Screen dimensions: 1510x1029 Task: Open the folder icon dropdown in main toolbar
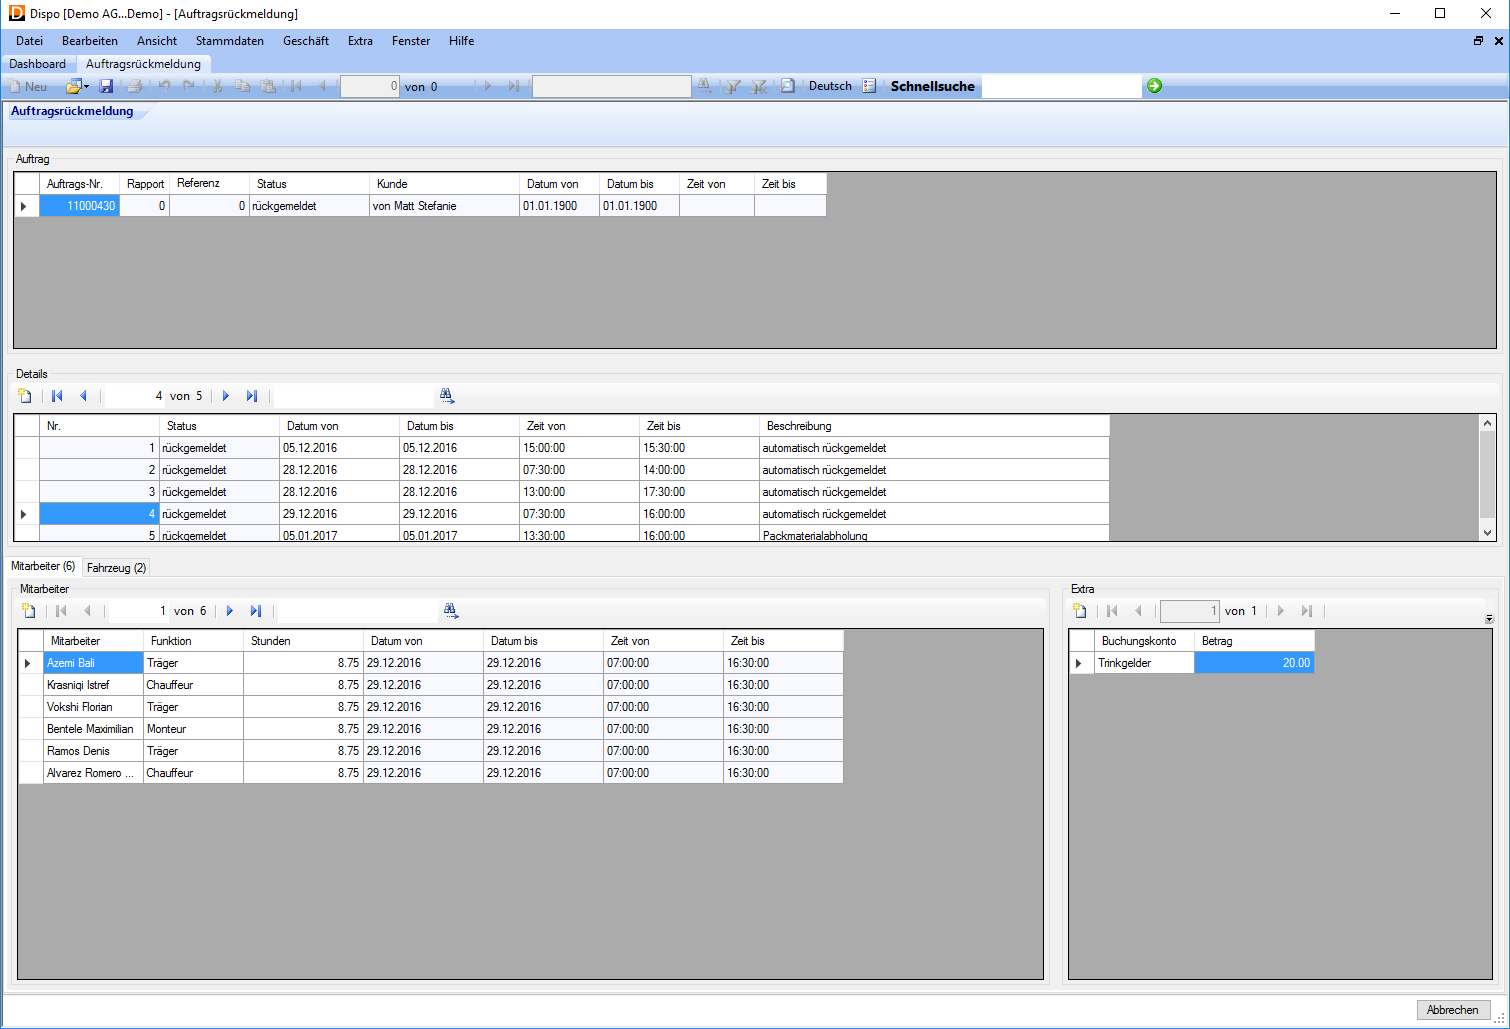coord(77,87)
